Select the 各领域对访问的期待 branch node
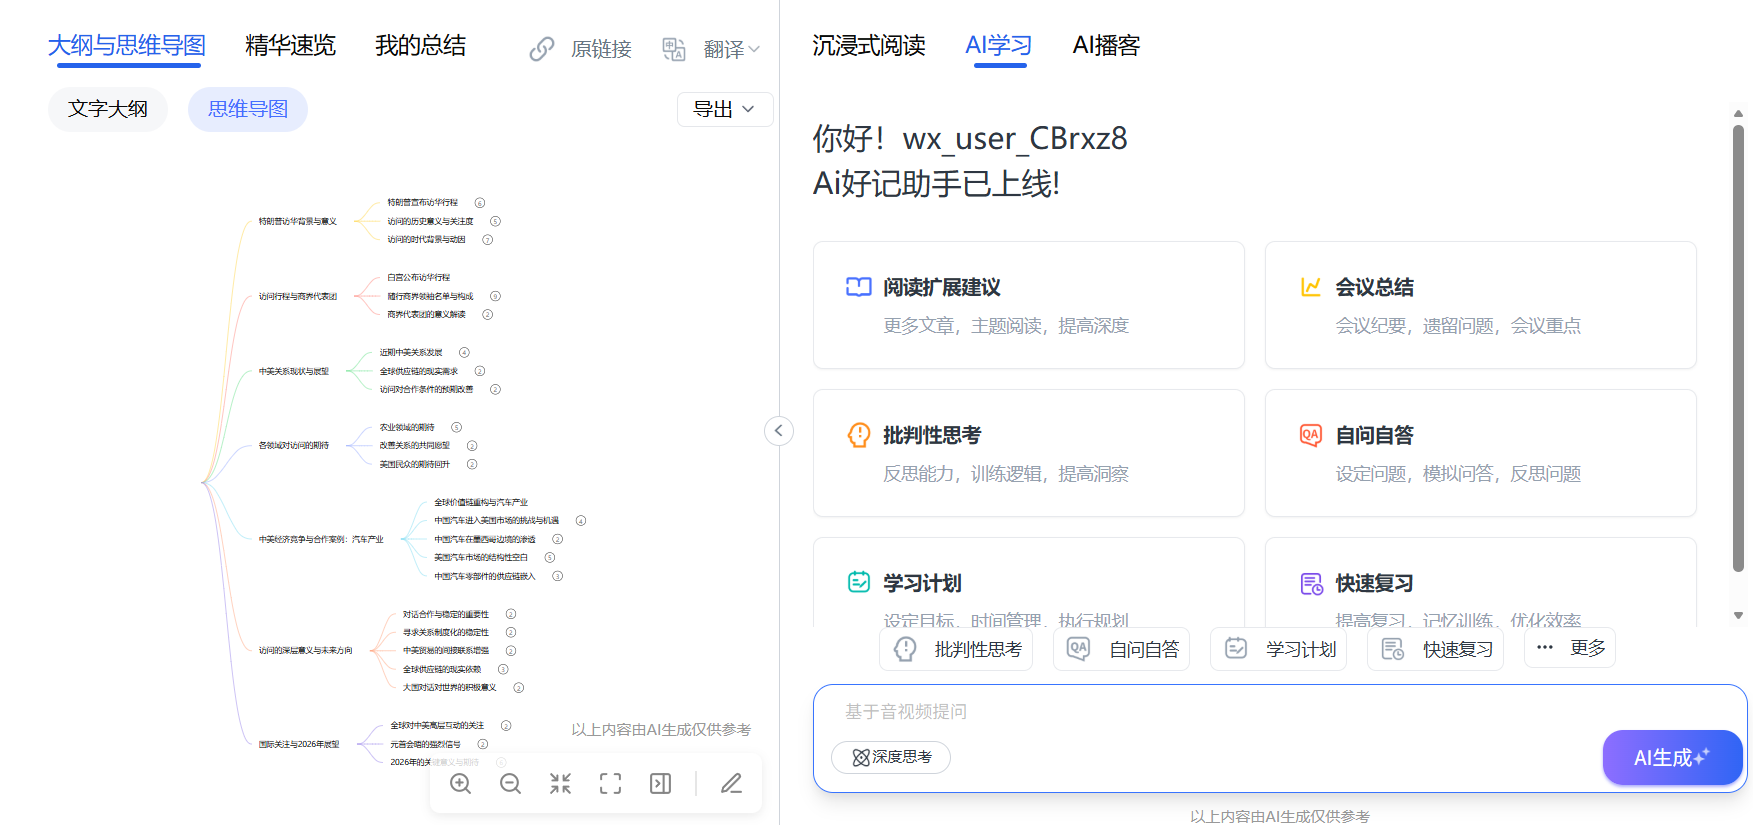 point(294,446)
